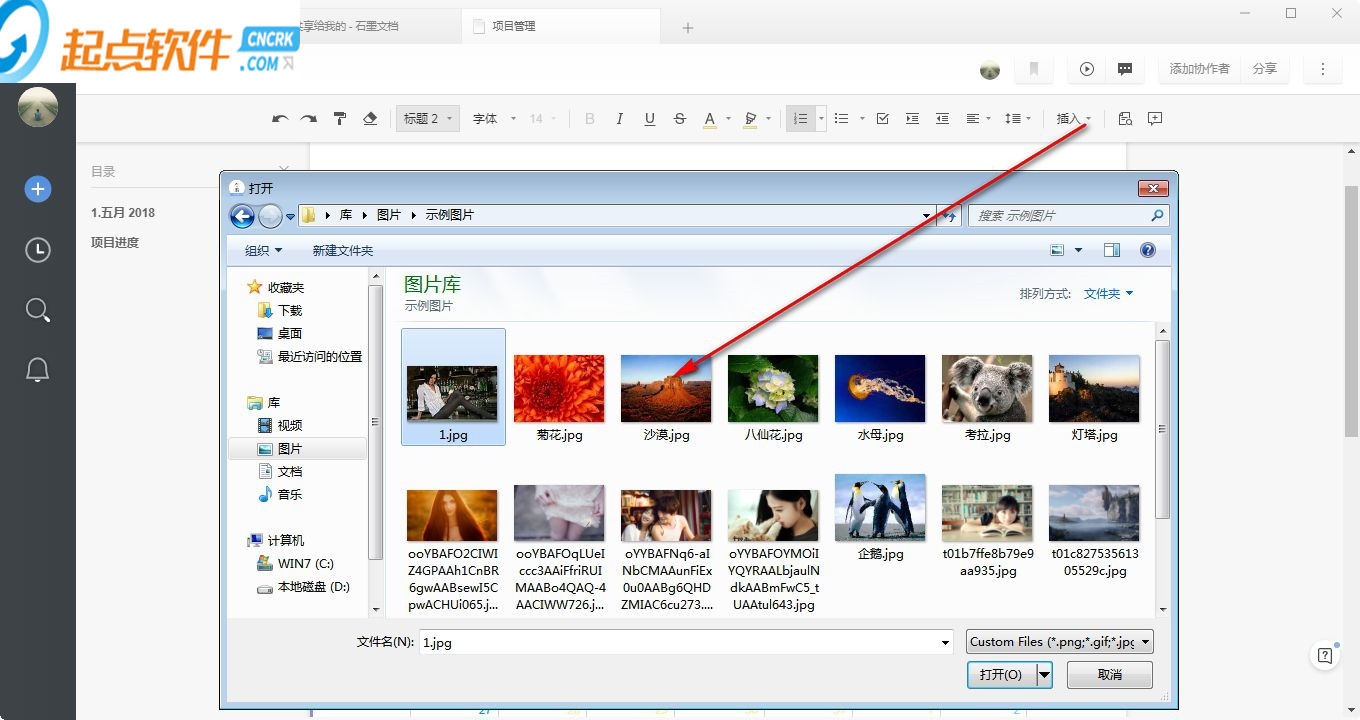Go back in the Open dialog
This screenshot has height=720, width=1360.
[241, 215]
